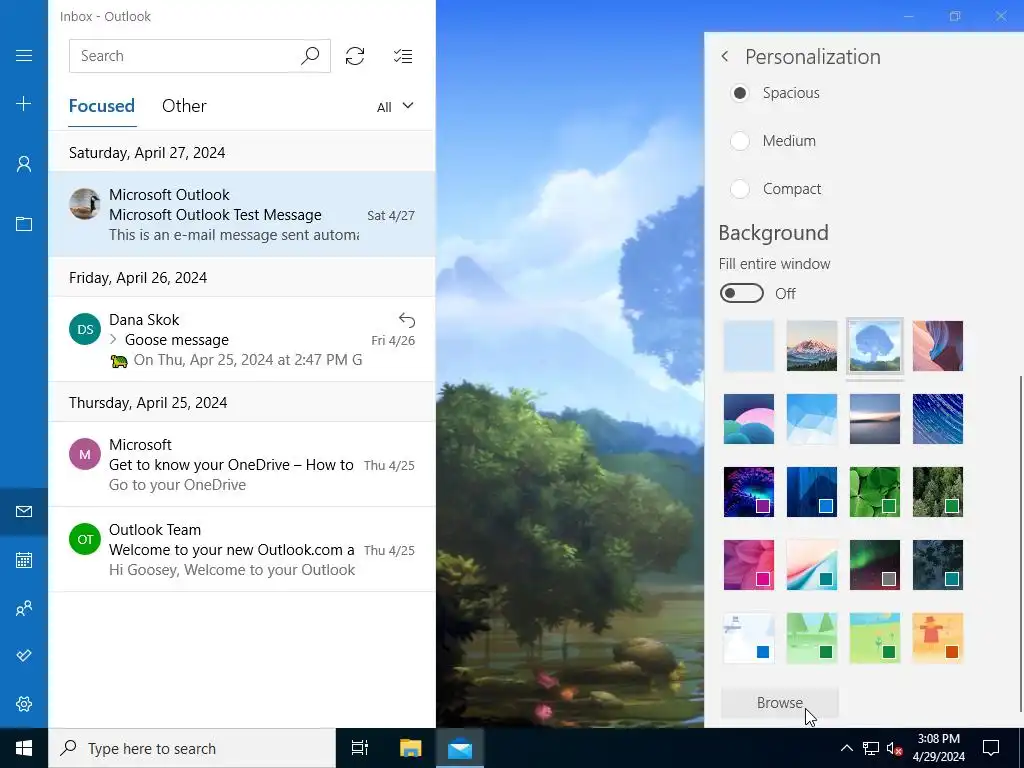1024x768 pixels.
Task: Open Welcome to your new Outlook.com email
Action: pos(242,549)
